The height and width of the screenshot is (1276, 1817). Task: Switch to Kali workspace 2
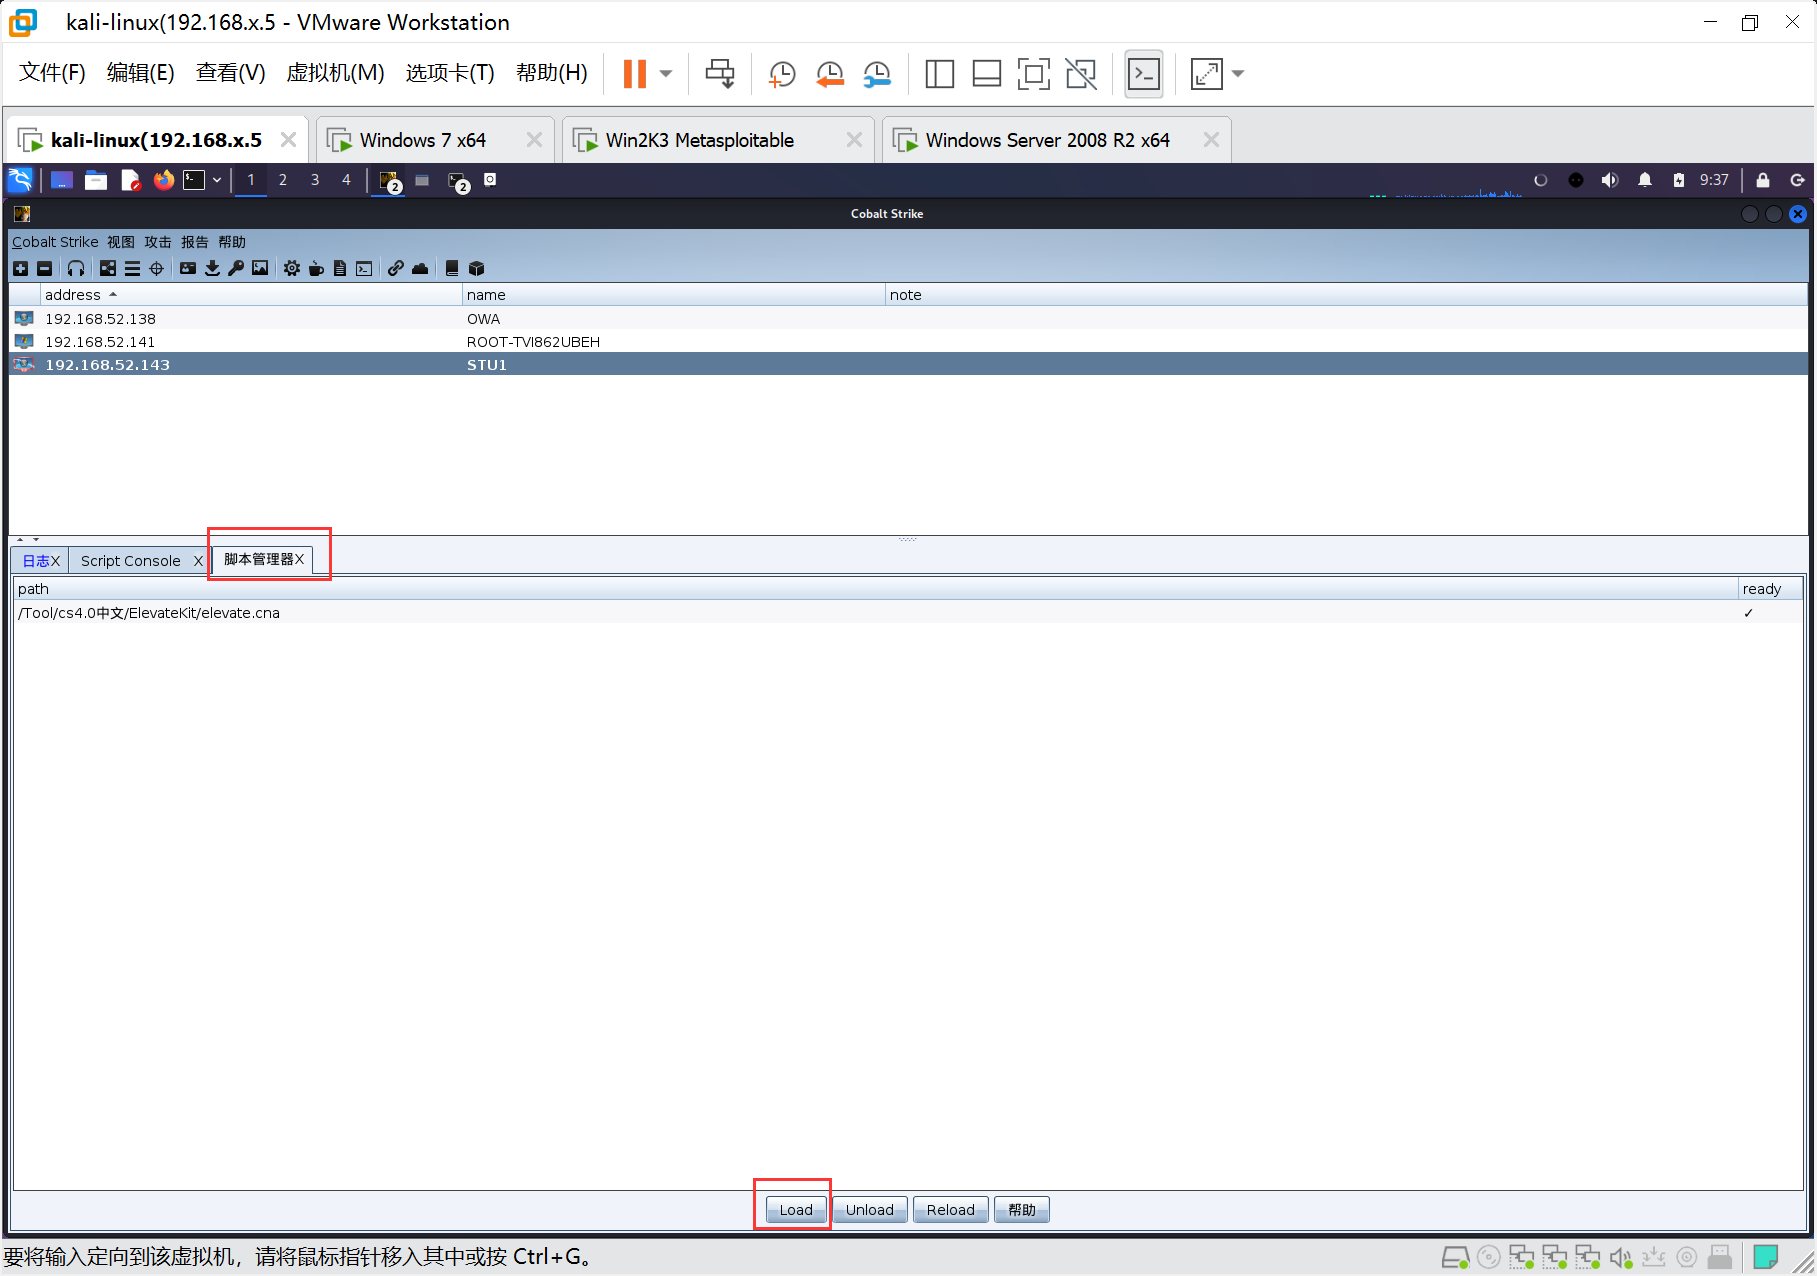(x=283, y=180)
